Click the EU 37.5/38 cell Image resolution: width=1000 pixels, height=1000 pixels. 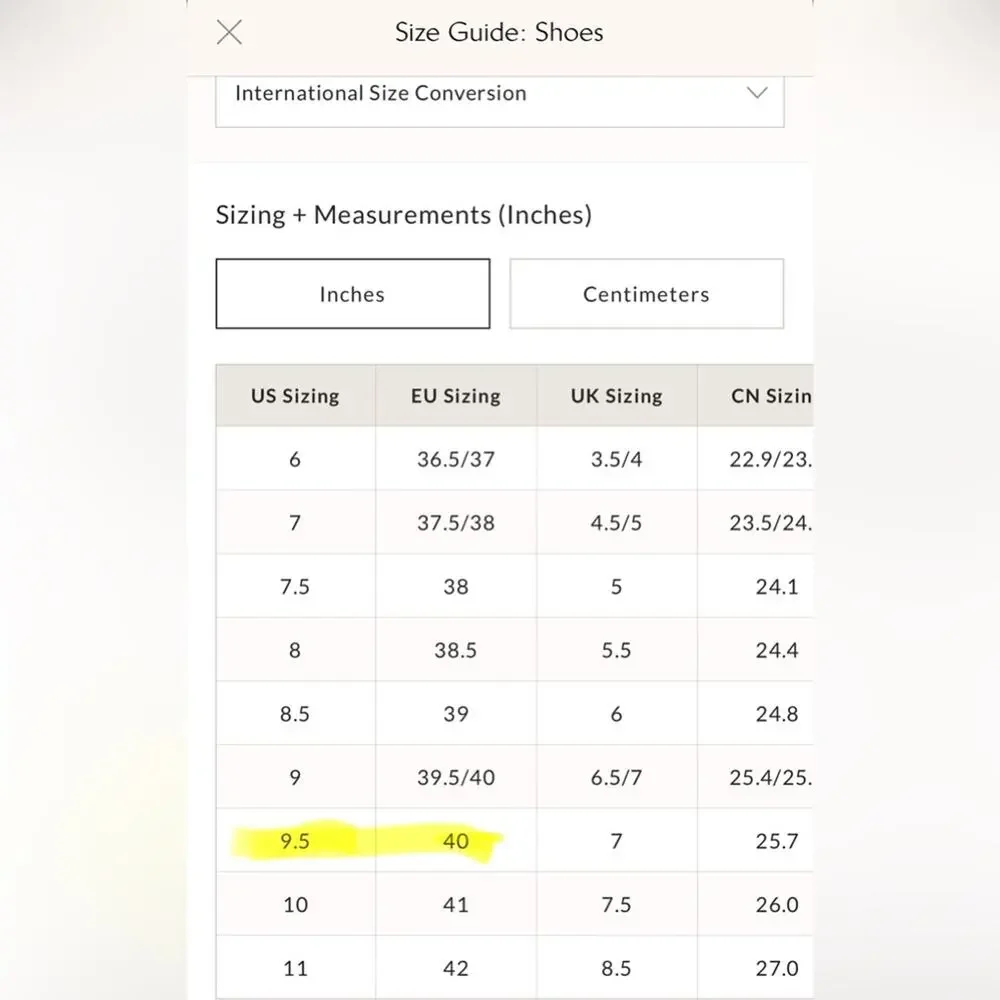pos(456,522)
